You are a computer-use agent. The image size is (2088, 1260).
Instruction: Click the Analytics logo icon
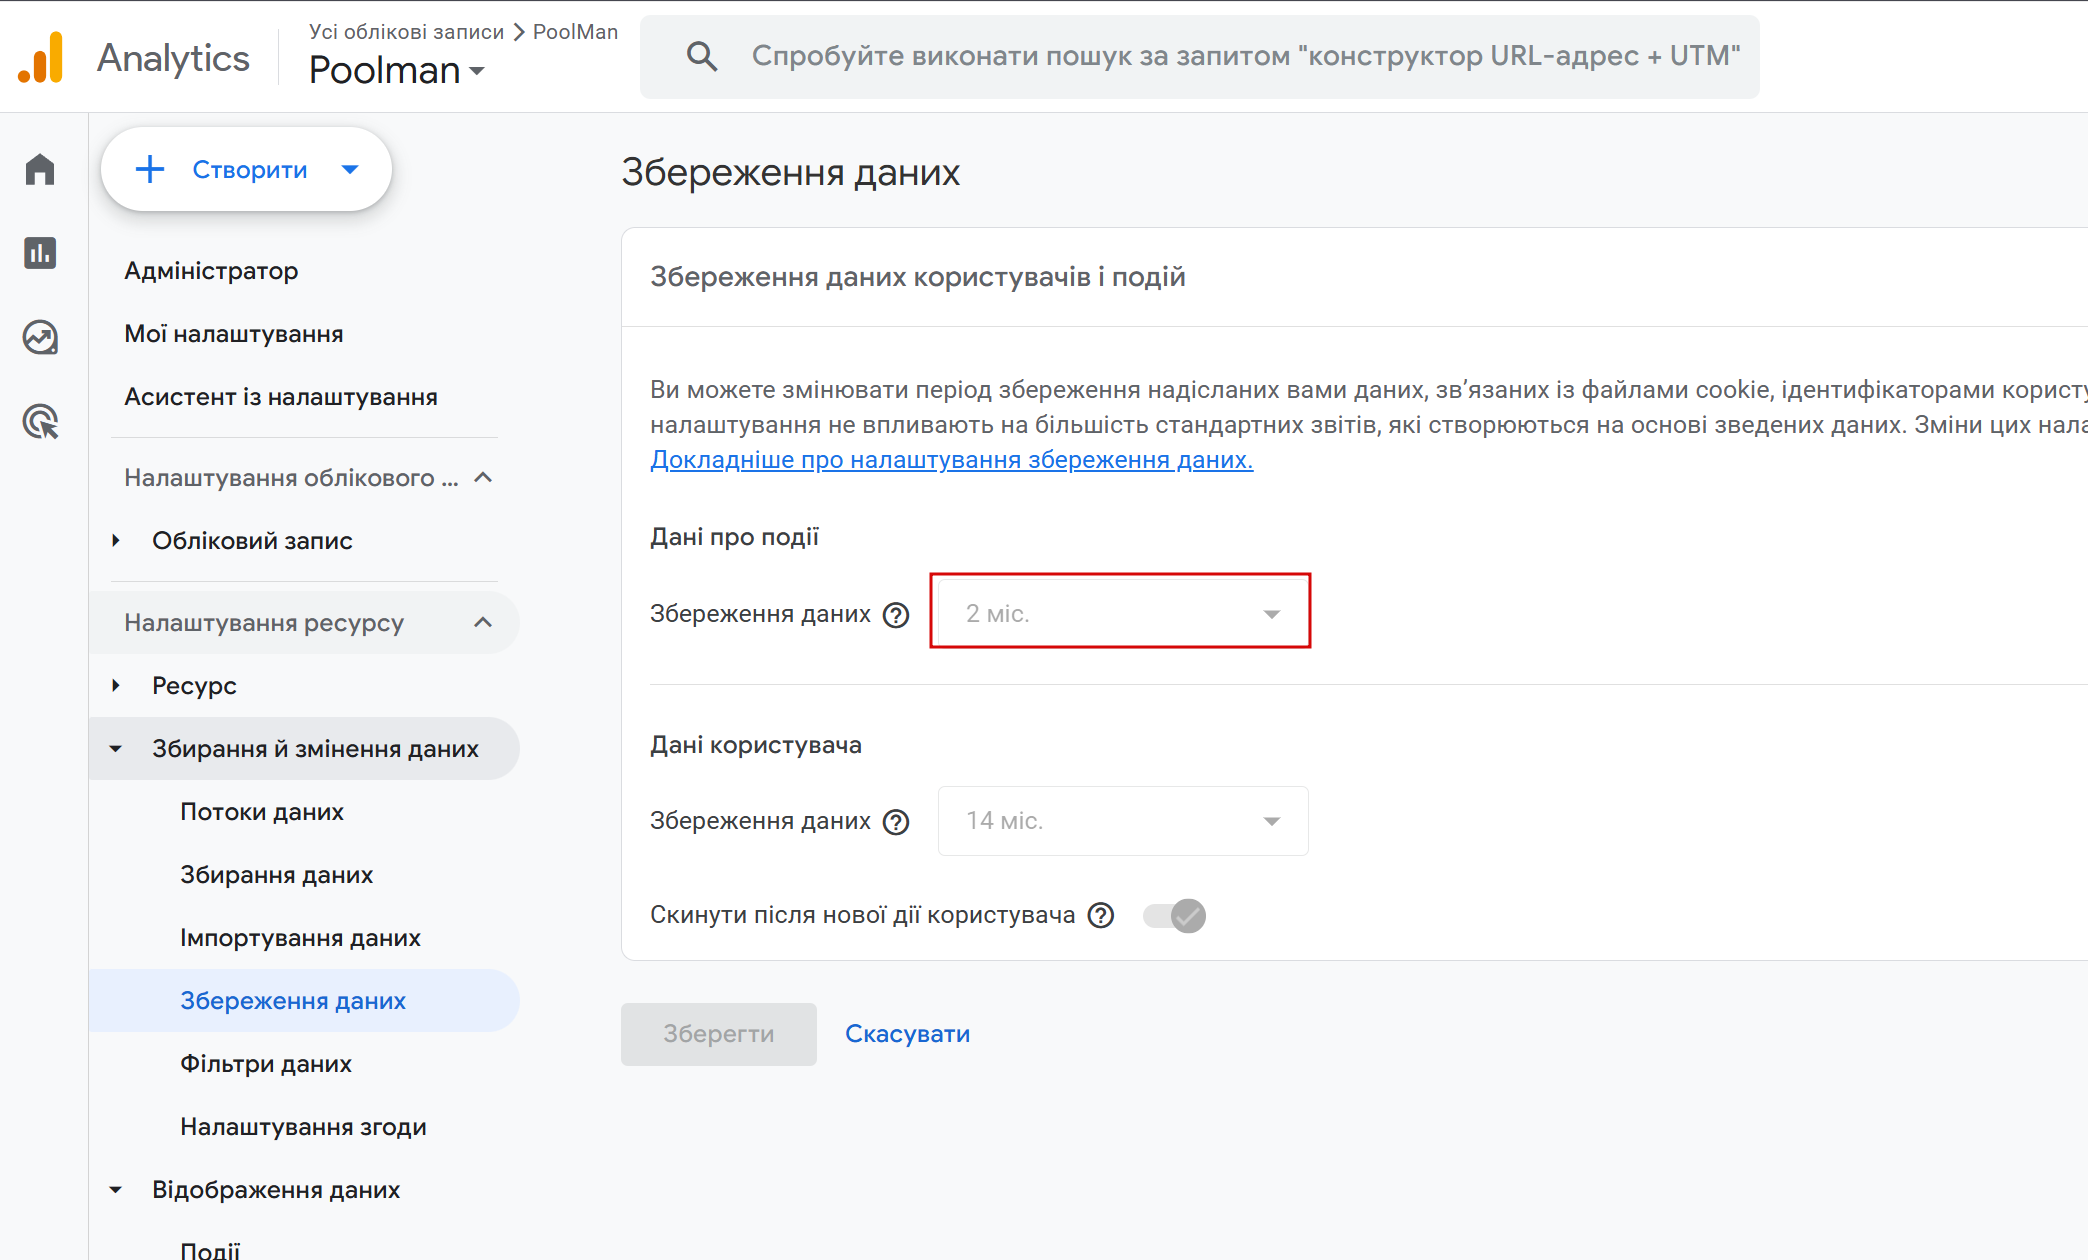[41, 58]
